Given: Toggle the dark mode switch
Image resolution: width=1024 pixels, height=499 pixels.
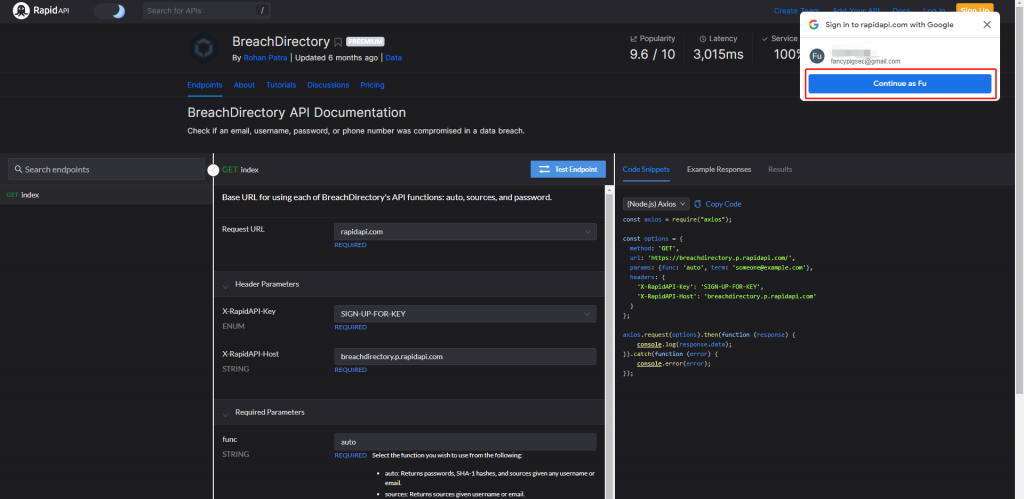Looking at the screenshot, I should coord(110,11).
